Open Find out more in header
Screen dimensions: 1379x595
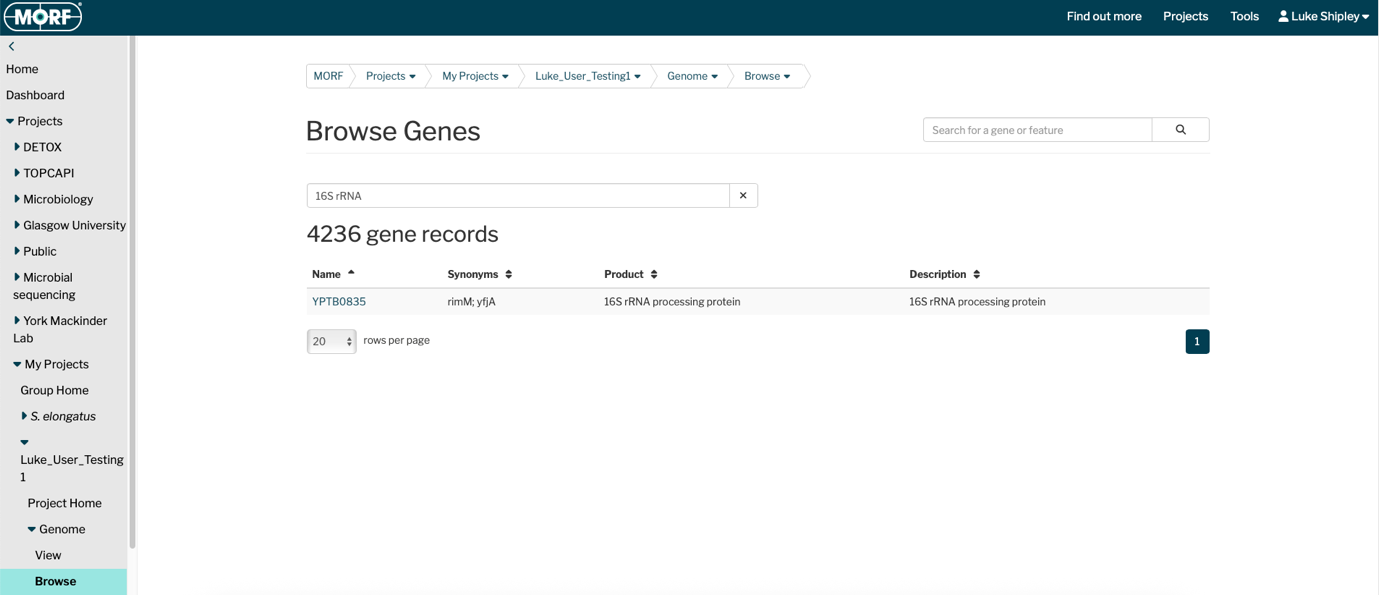click(1104, 17)
